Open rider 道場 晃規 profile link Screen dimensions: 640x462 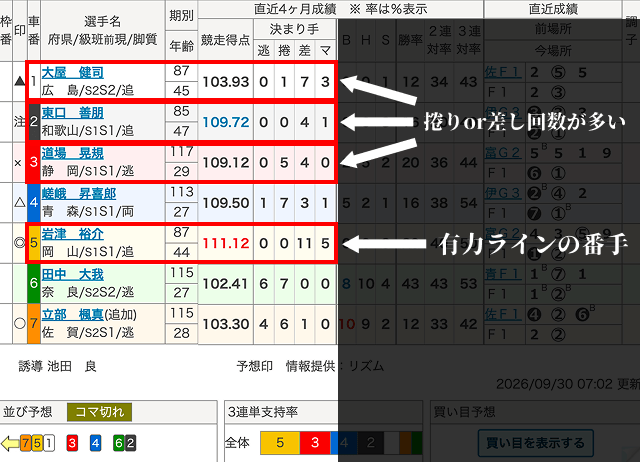73,153
